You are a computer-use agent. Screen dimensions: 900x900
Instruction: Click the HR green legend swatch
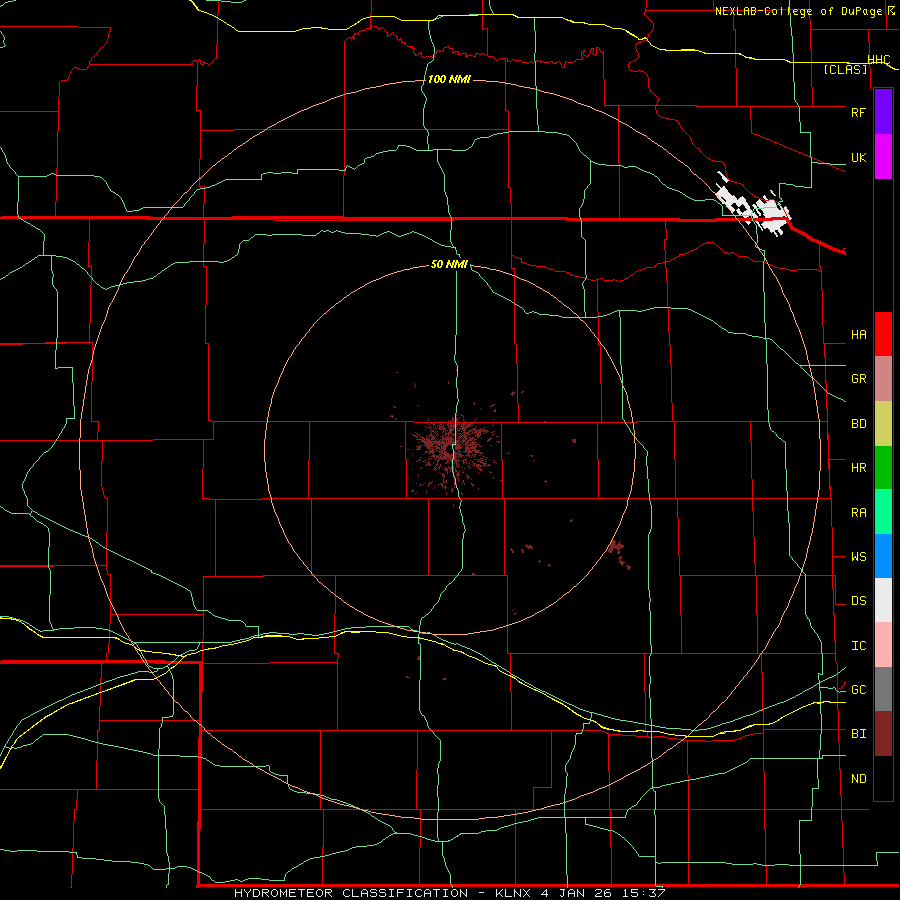point(883,468)
